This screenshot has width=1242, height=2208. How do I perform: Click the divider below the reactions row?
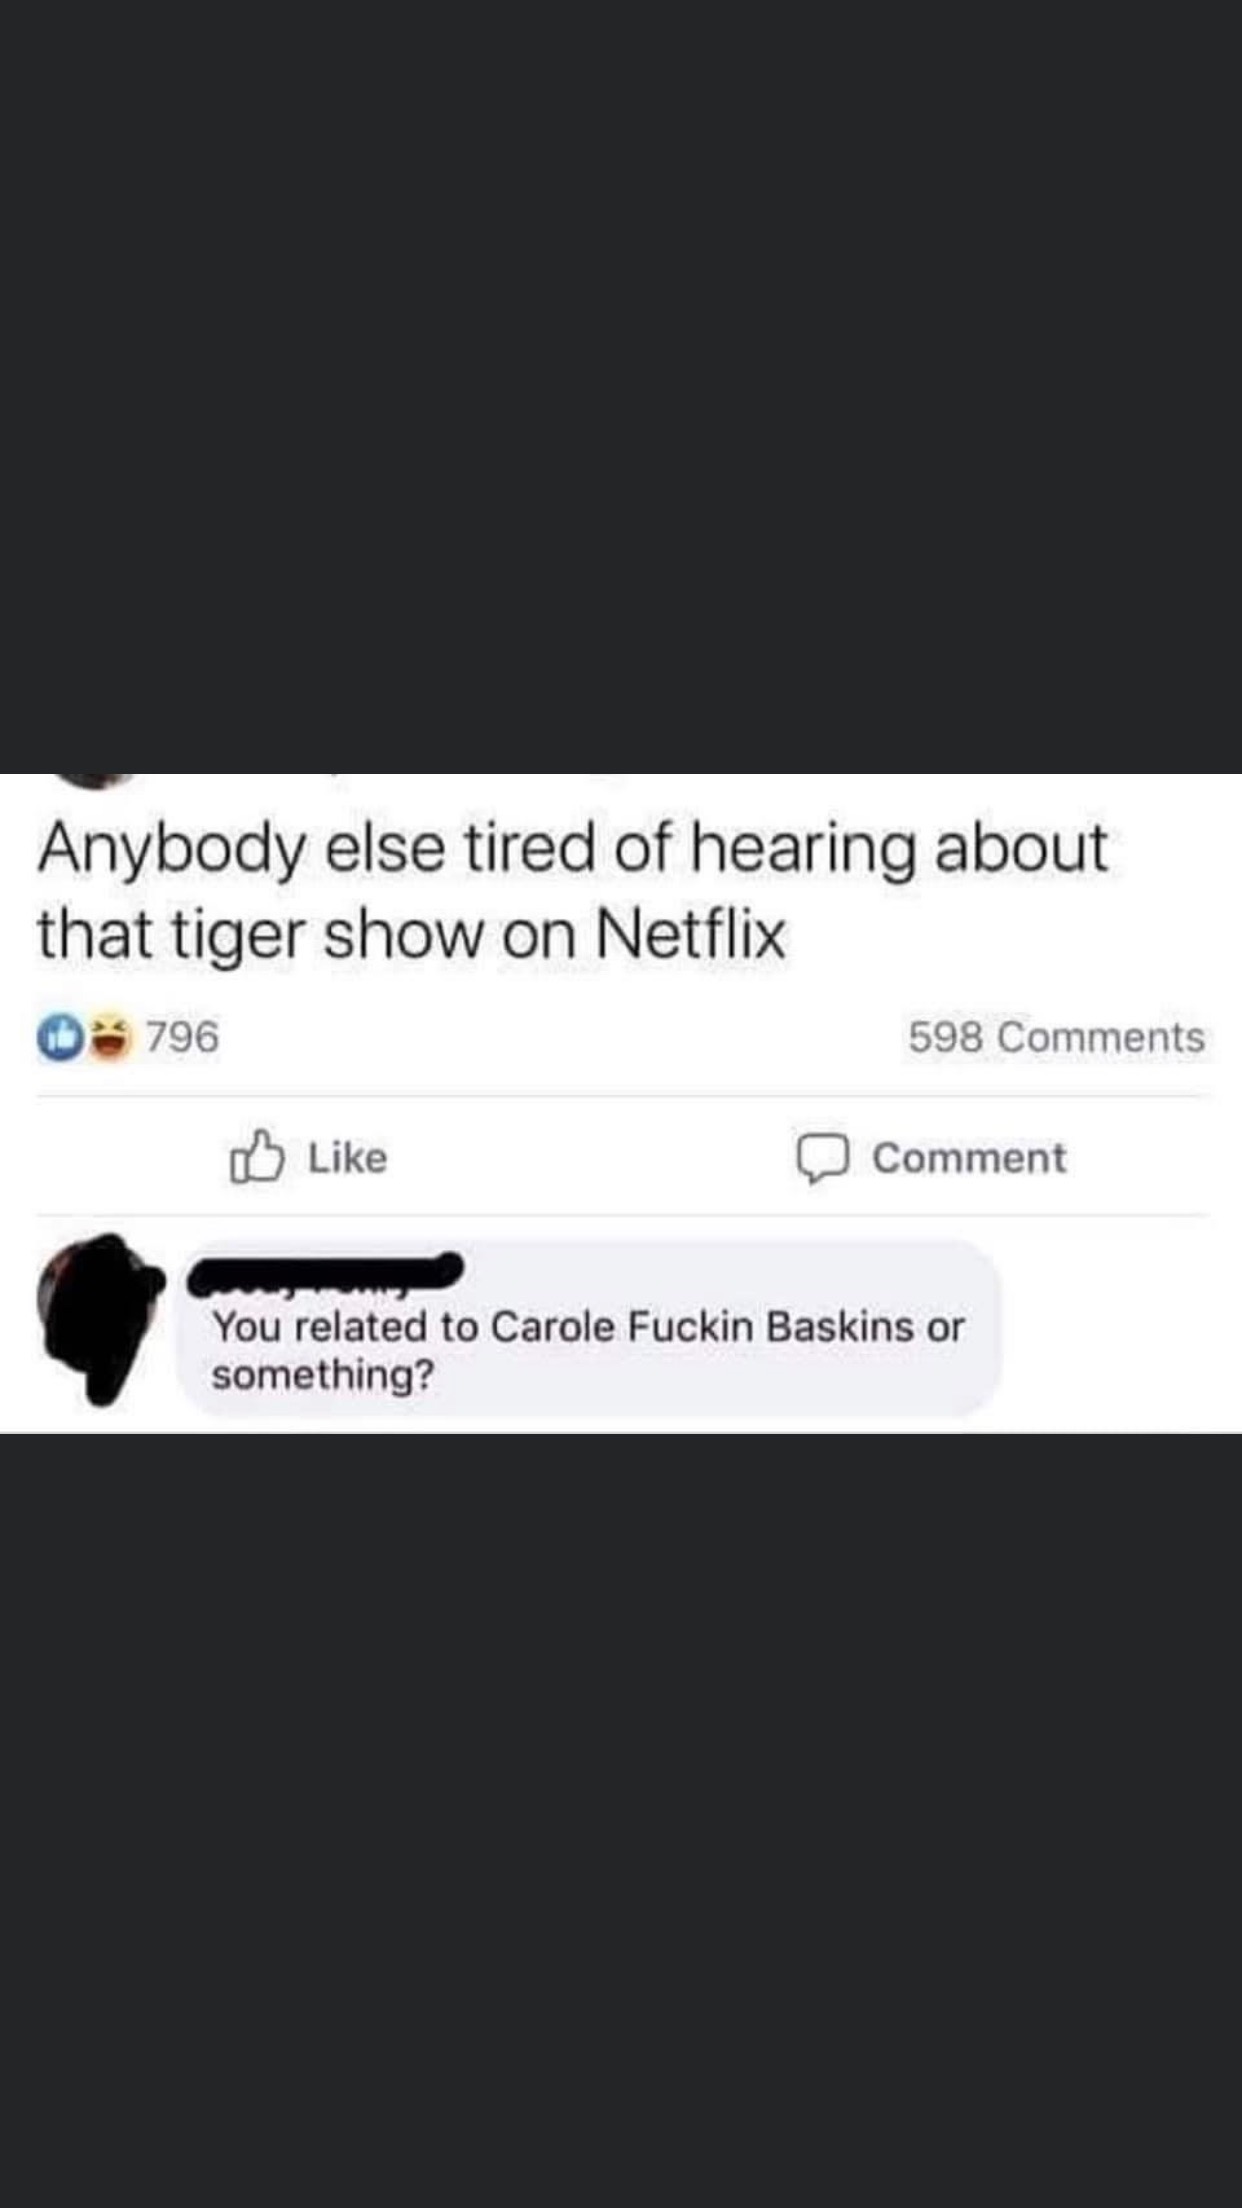point(621,1096)
